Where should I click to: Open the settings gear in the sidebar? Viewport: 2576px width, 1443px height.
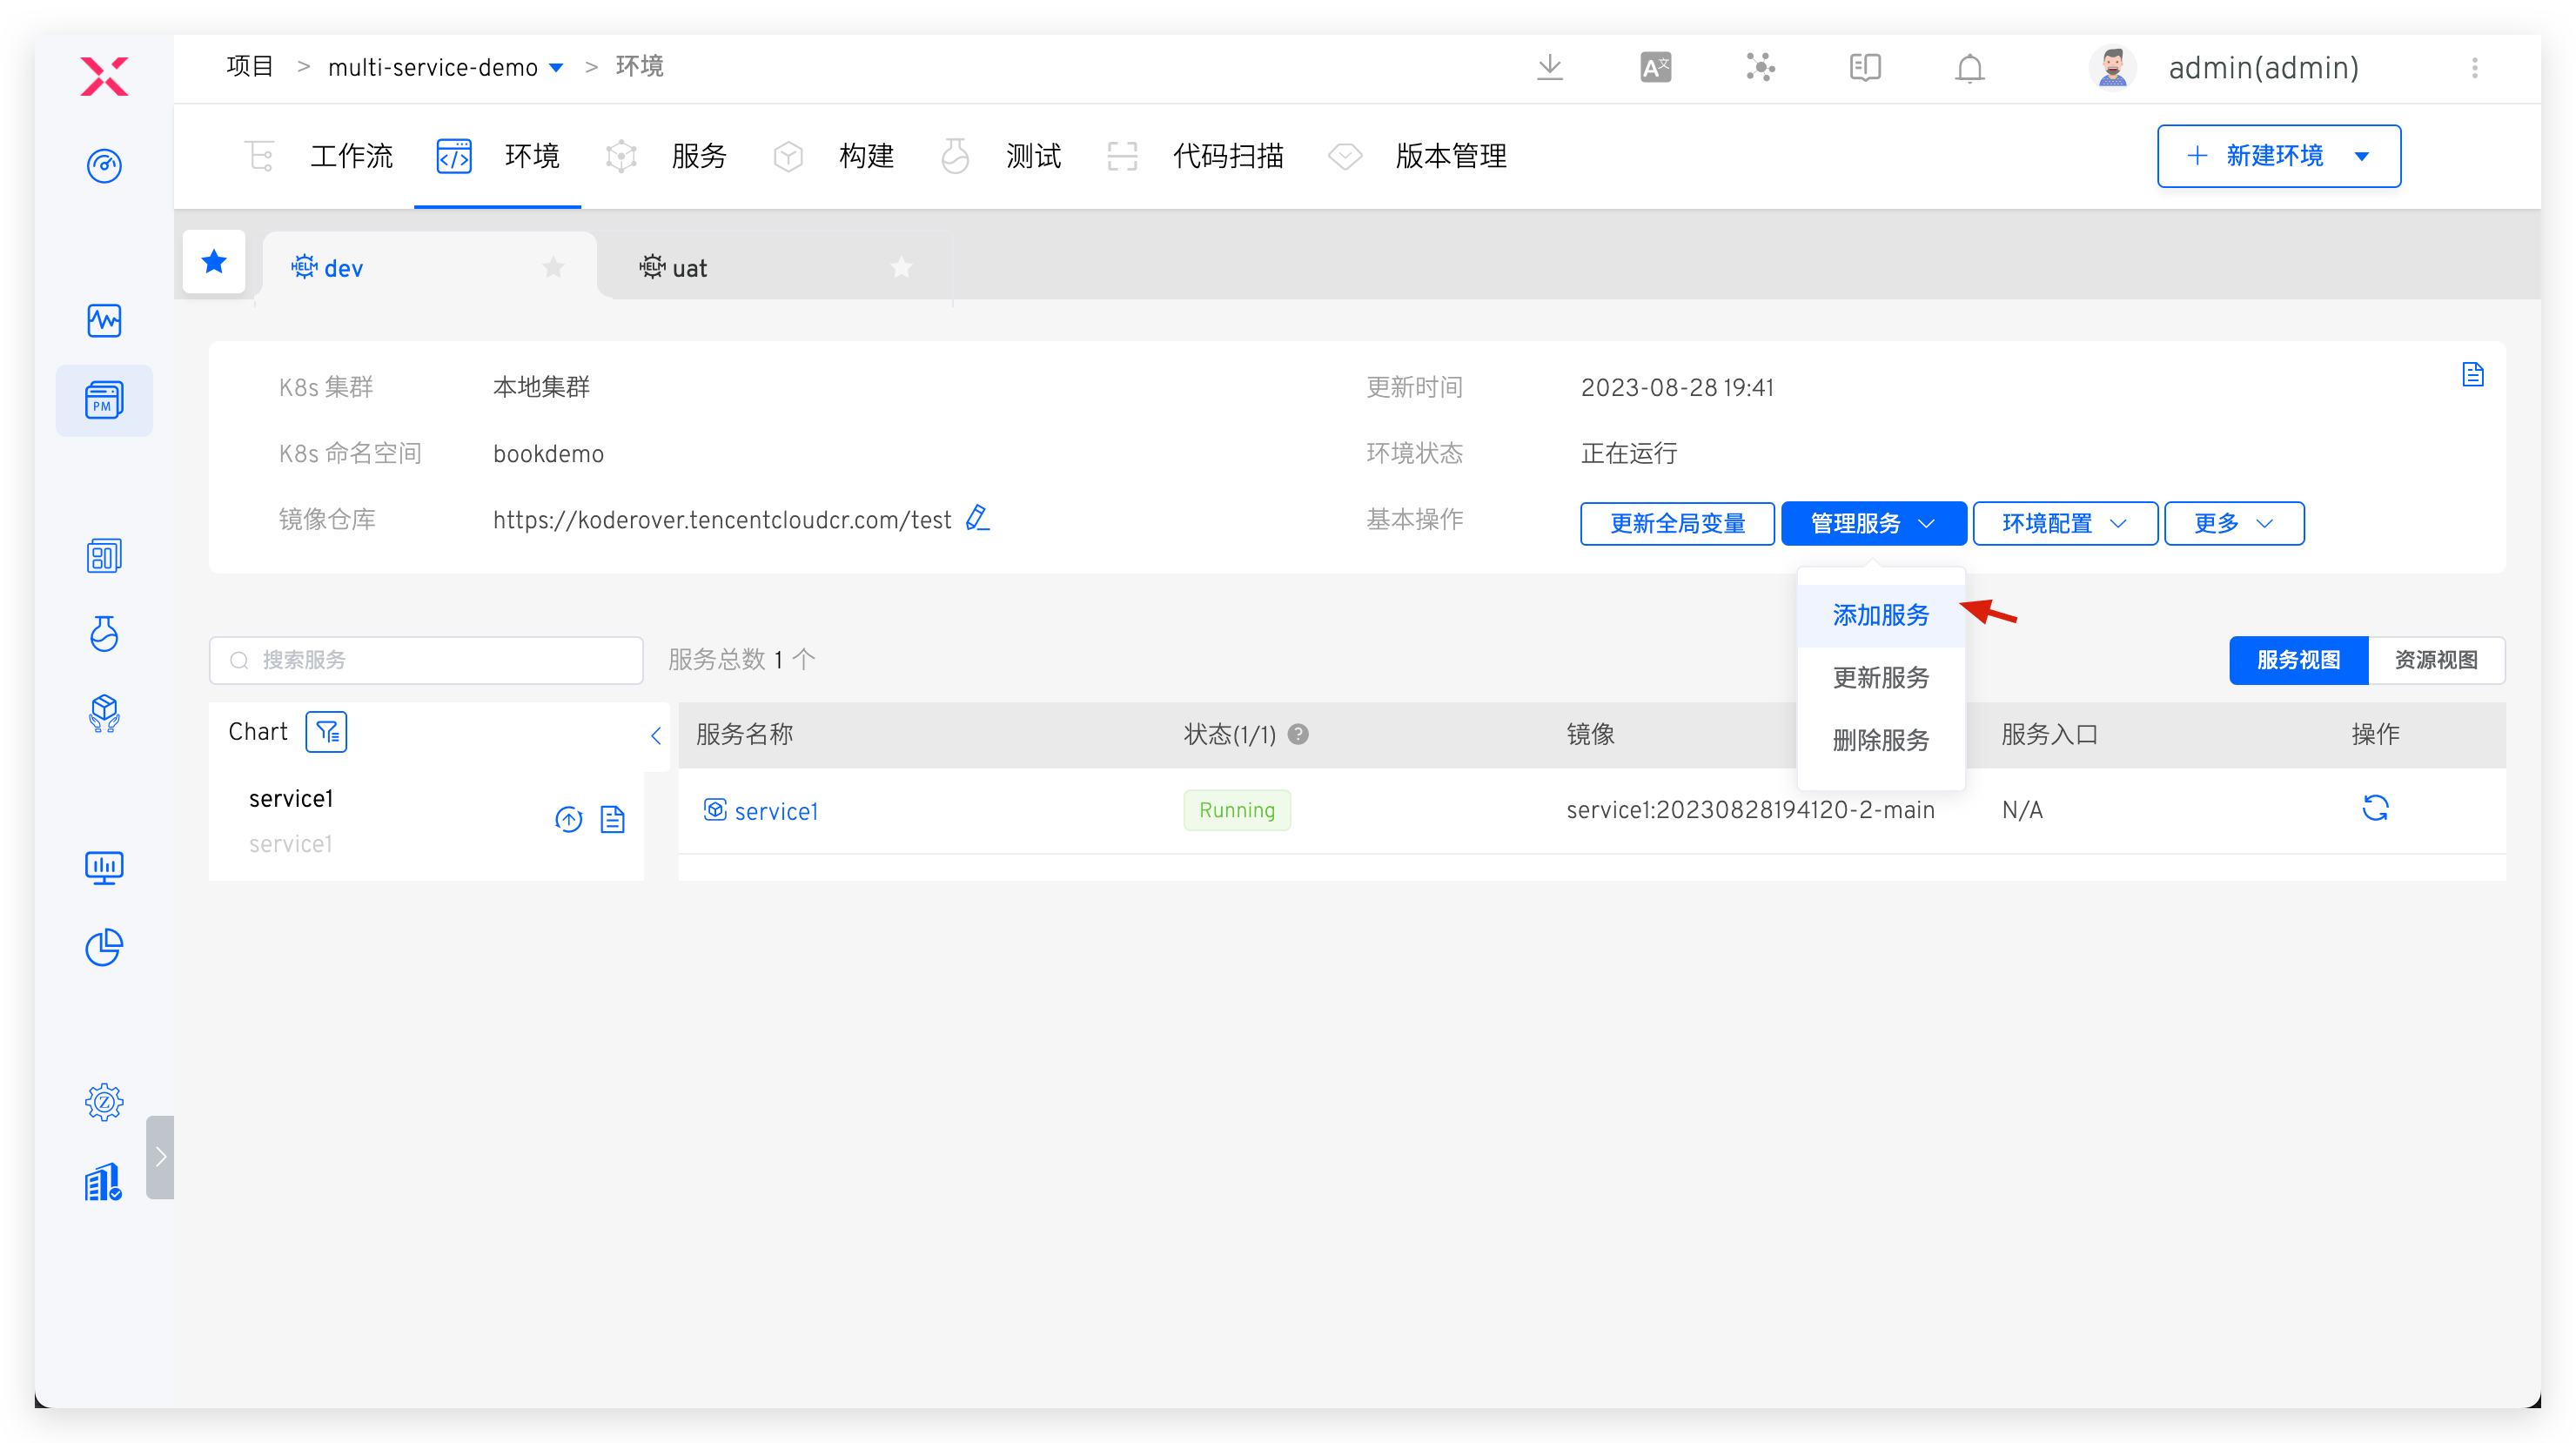coord(104,1101)
